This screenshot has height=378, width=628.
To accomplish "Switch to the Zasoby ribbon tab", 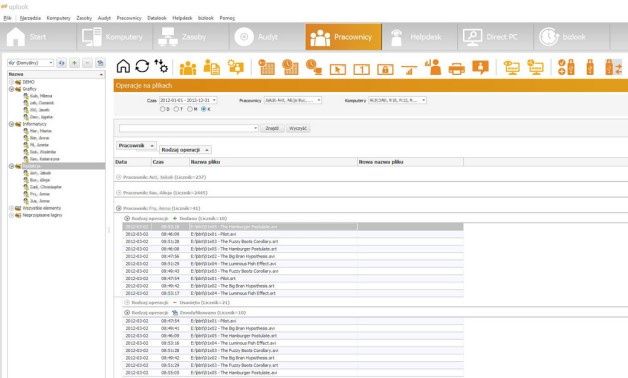I will pos(191,37).
